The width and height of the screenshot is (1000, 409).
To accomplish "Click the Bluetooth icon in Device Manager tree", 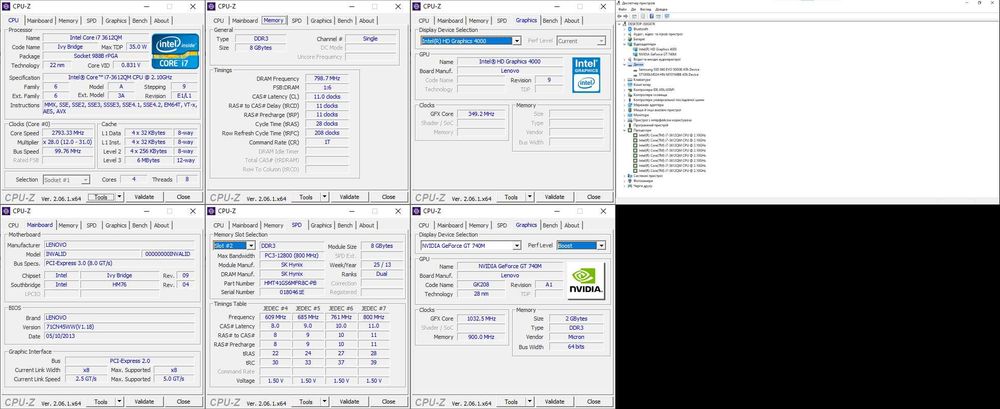I will (629, 29).
